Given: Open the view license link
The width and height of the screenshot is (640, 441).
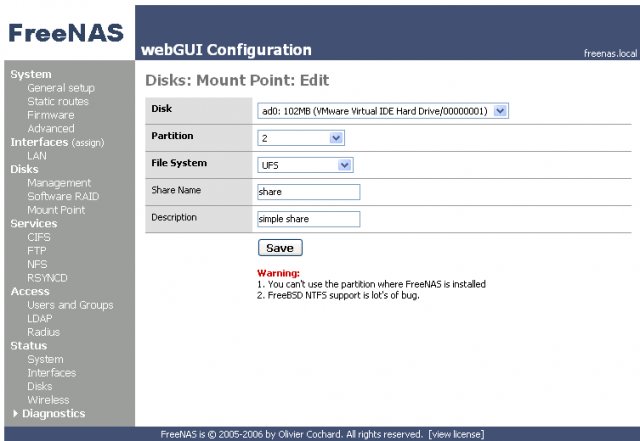Looking at the screenshot, I should pyautogui.click(x=457, y=434).
